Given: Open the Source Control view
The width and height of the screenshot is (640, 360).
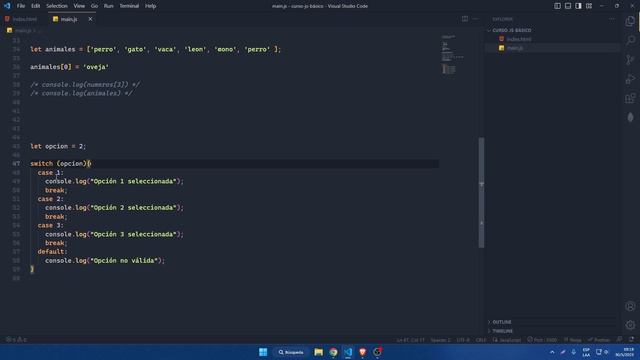Looking at the screenshot, I should pos(630,60).
